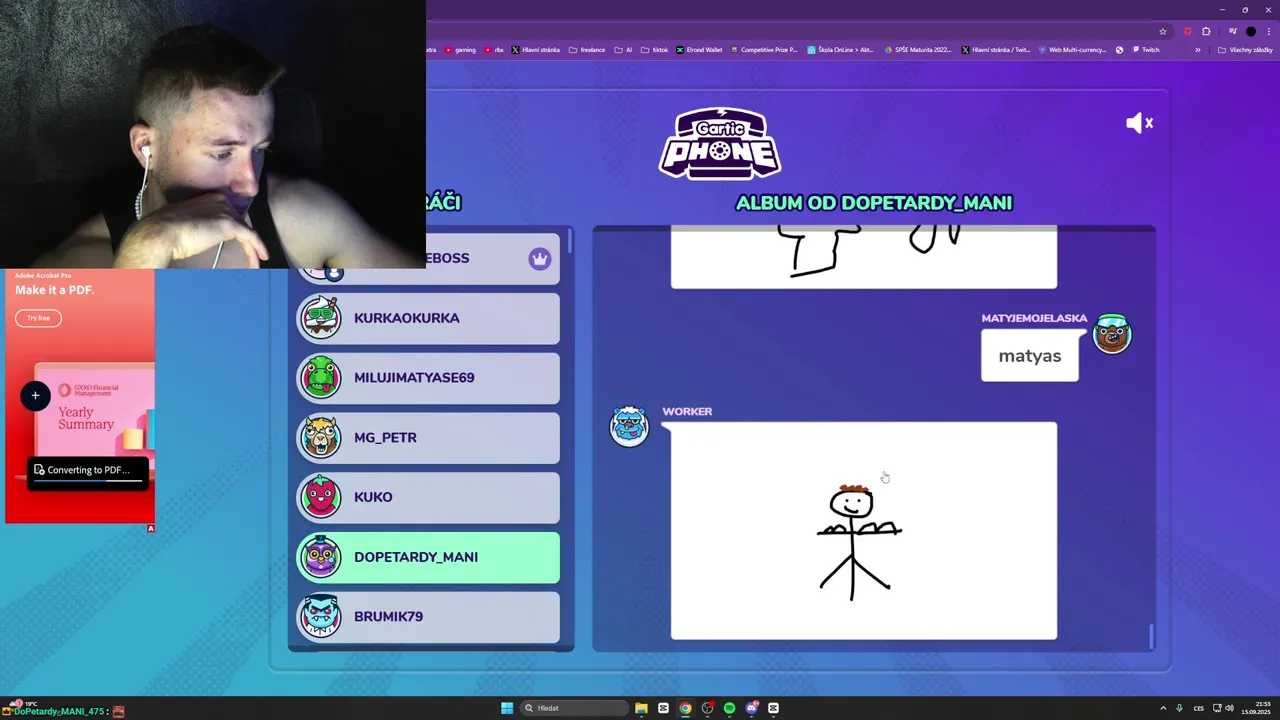
Task: Open the SPŠE Maturita 2022 bookmark
Action: click(x=919, y=50)
